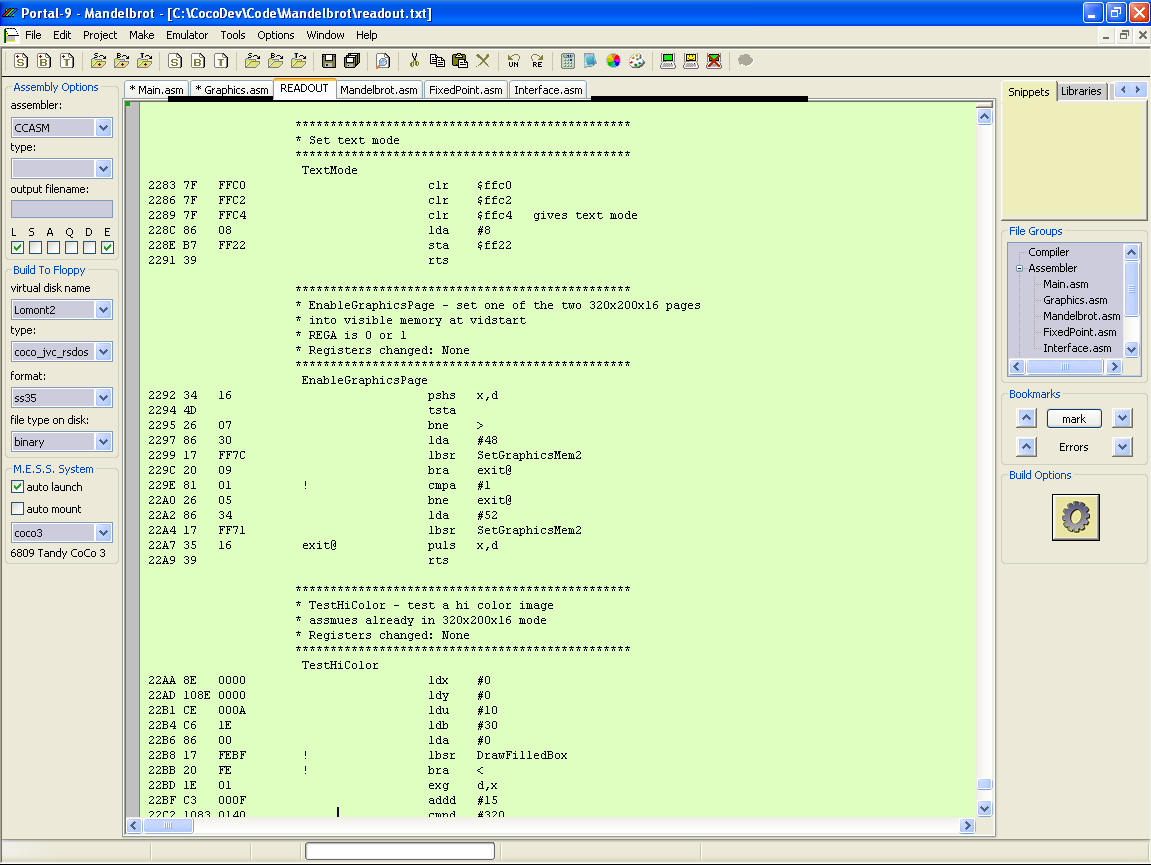Open the calculator toolbar icon
The height and width of the screenshot is (865, 1151).
click(567, 61)
